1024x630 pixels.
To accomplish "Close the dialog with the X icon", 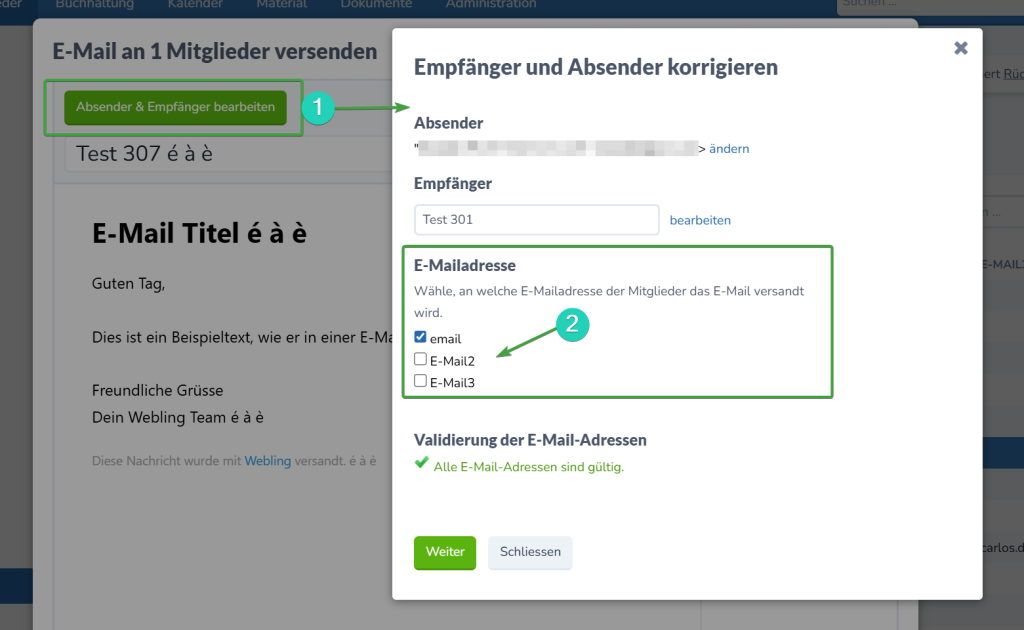I will 961,48.
